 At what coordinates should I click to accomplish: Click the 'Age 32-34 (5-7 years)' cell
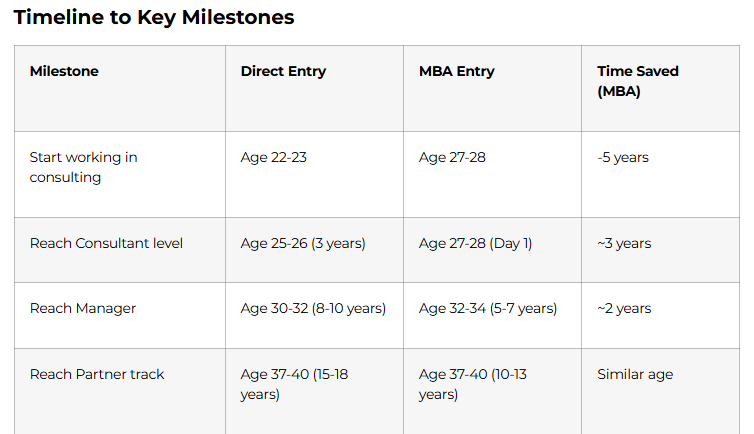coord(488,308)
